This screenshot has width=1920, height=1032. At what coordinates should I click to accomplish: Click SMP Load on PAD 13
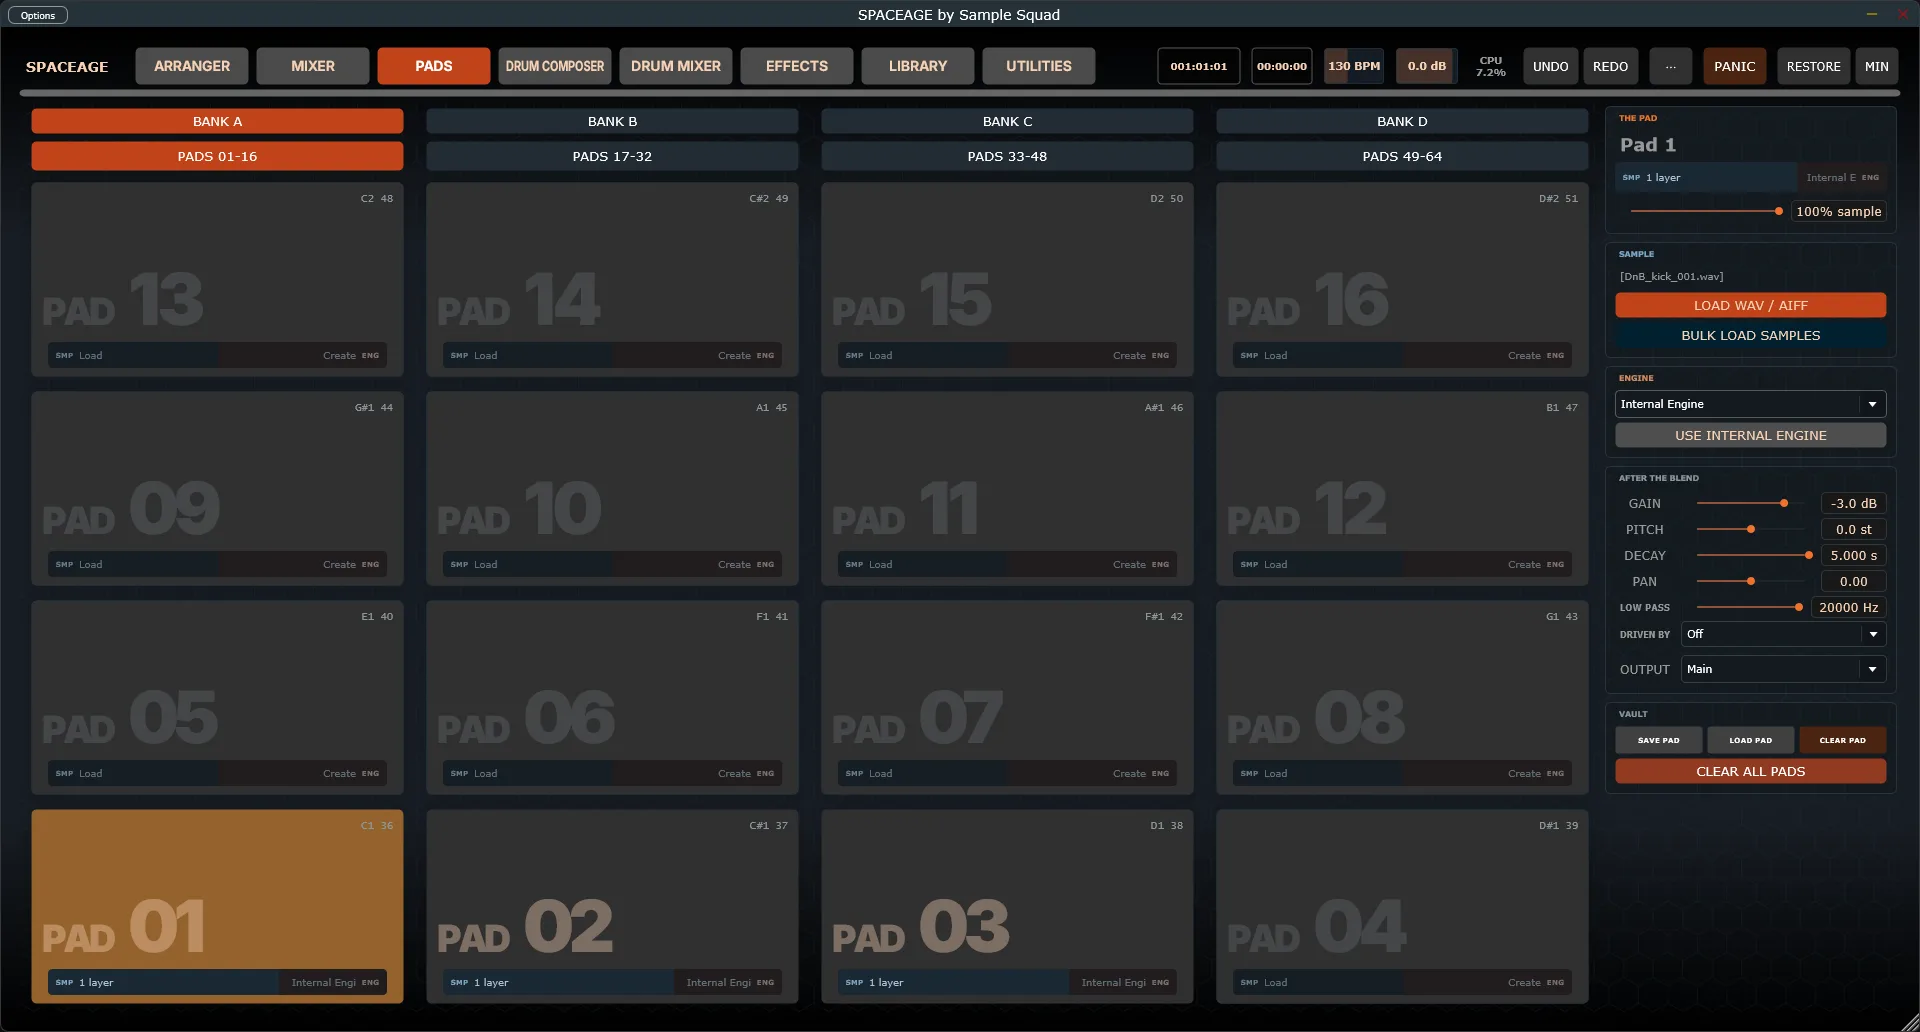point(133,355)
